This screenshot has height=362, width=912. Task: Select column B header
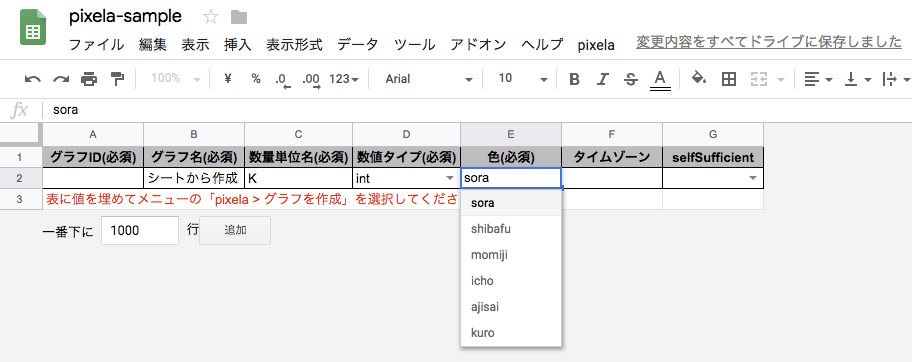click(x=194, y=135)
